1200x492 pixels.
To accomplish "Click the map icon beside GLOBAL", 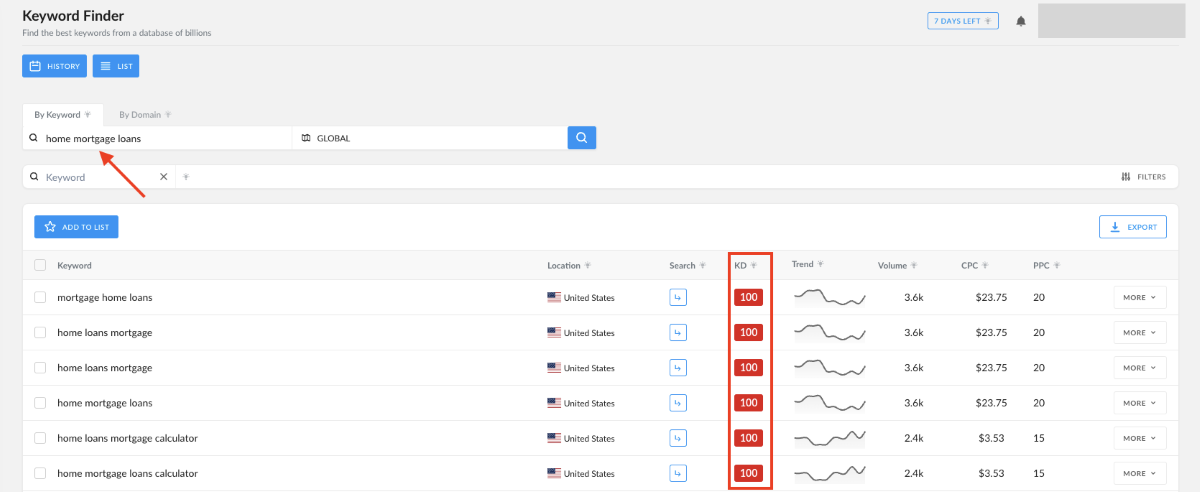I will [306, 138].
